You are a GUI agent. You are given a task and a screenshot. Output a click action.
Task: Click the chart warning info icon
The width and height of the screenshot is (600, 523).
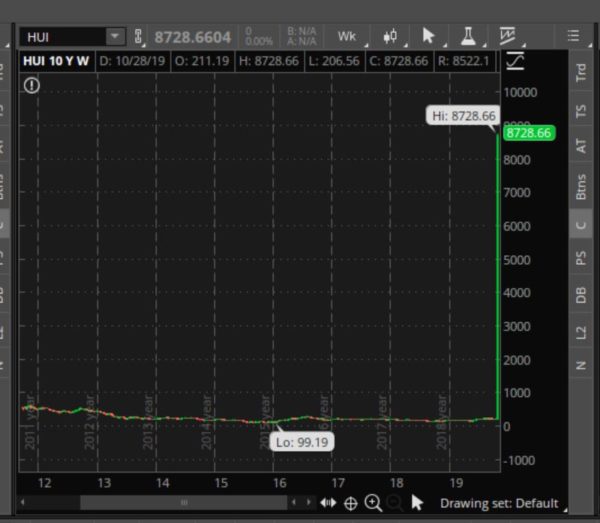point(32,86)
